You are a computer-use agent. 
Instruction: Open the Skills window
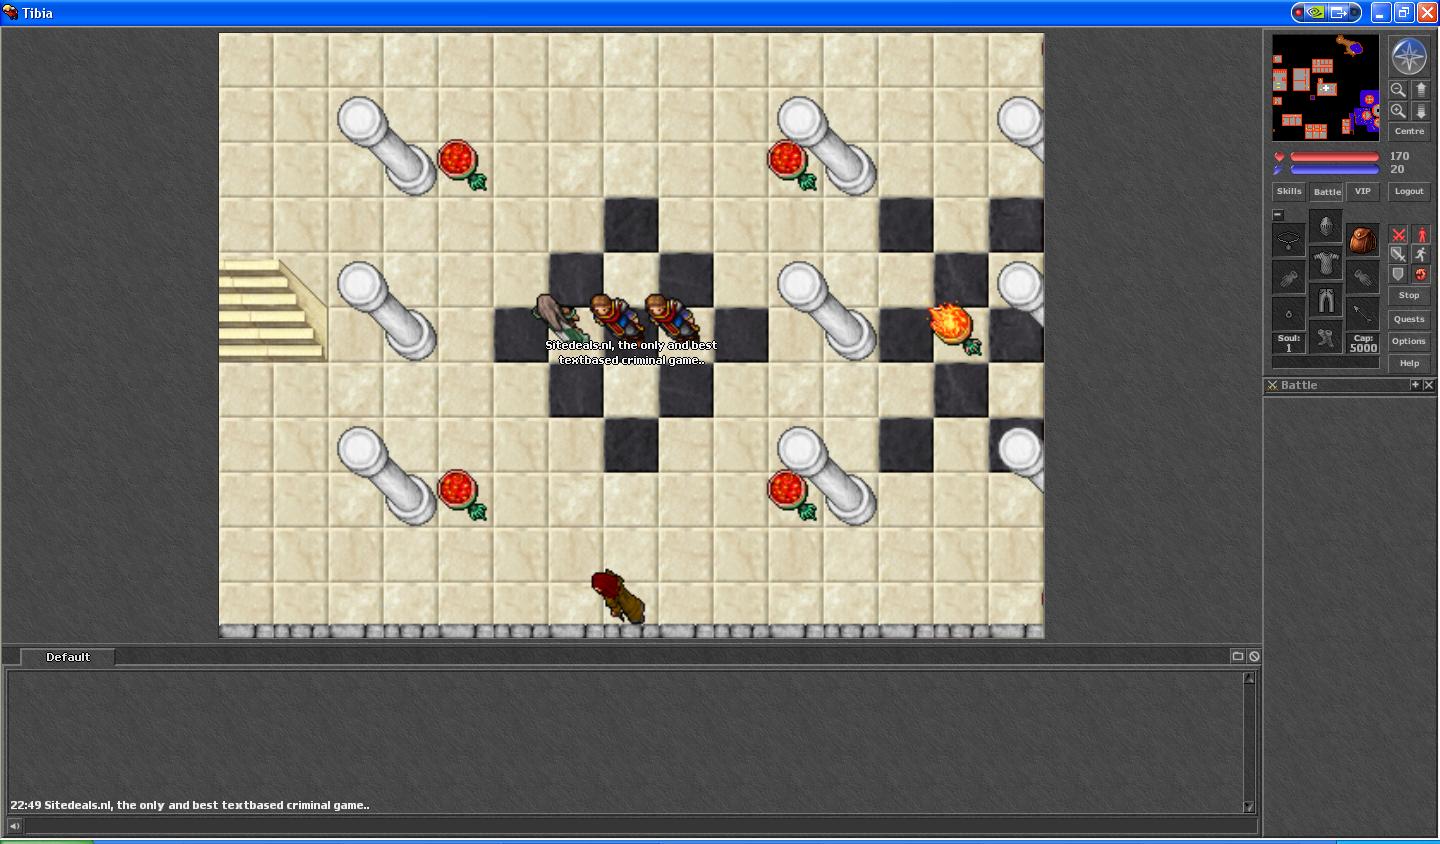[x=1289, y=191]
